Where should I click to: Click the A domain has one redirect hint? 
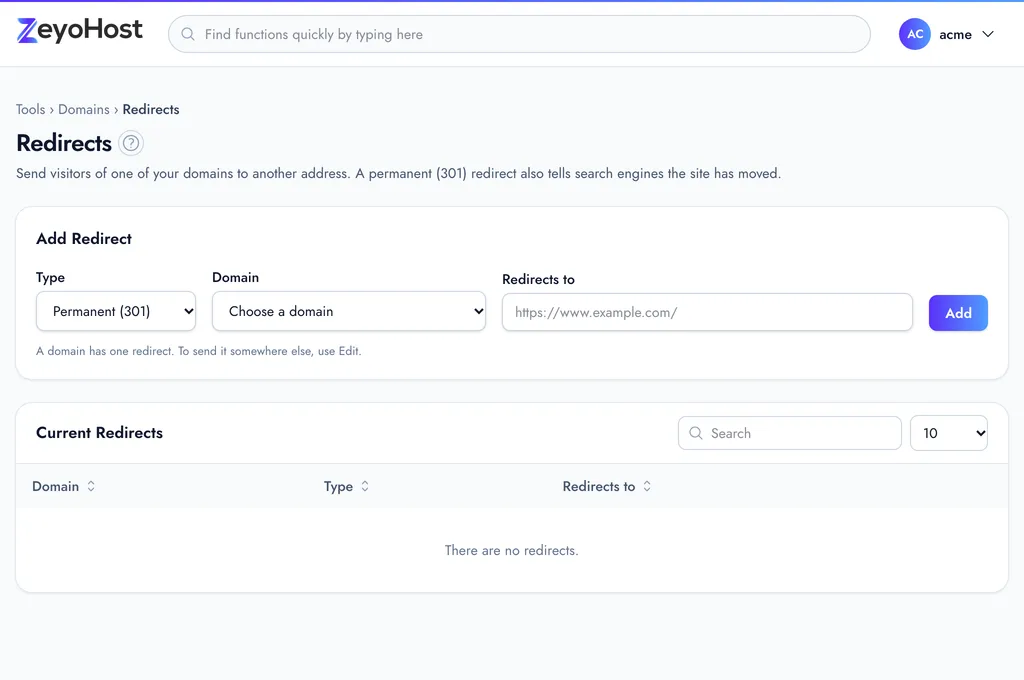tap(199, 351)
